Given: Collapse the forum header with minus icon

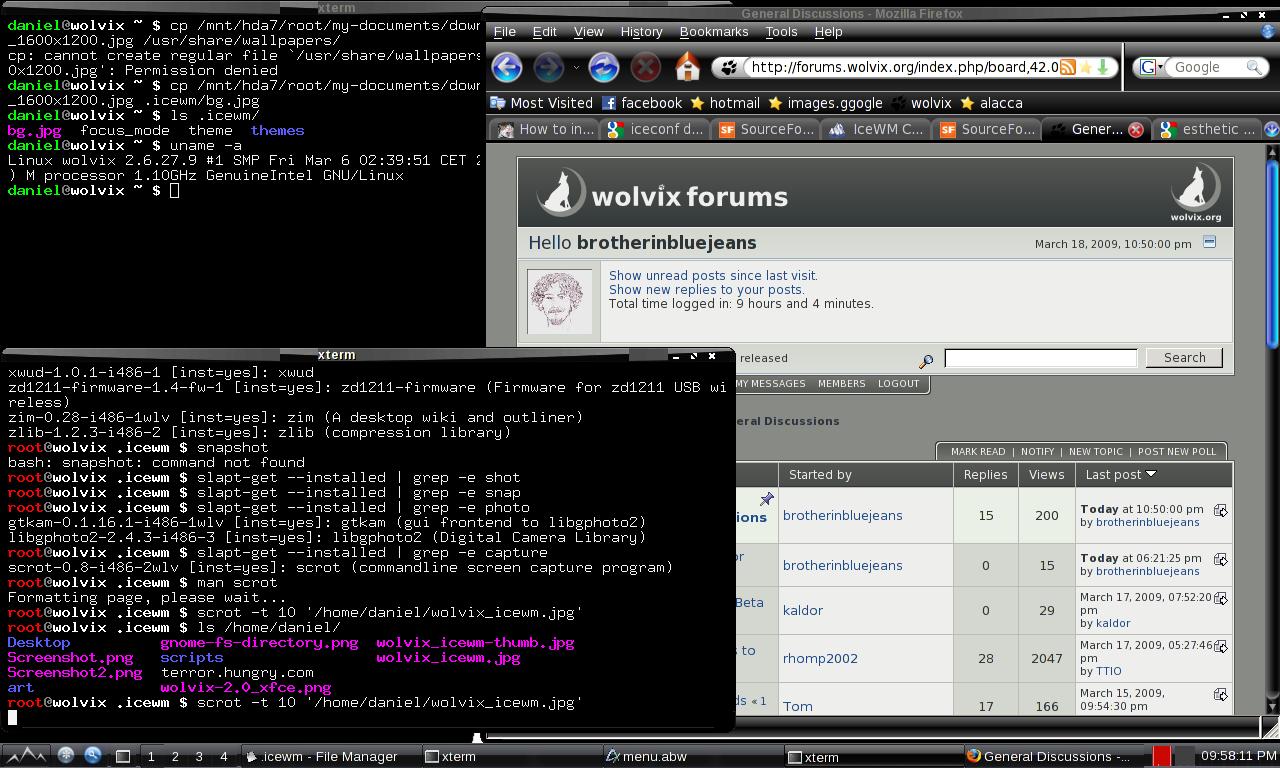Looking at the screenshot, I should click(1209, 242).
